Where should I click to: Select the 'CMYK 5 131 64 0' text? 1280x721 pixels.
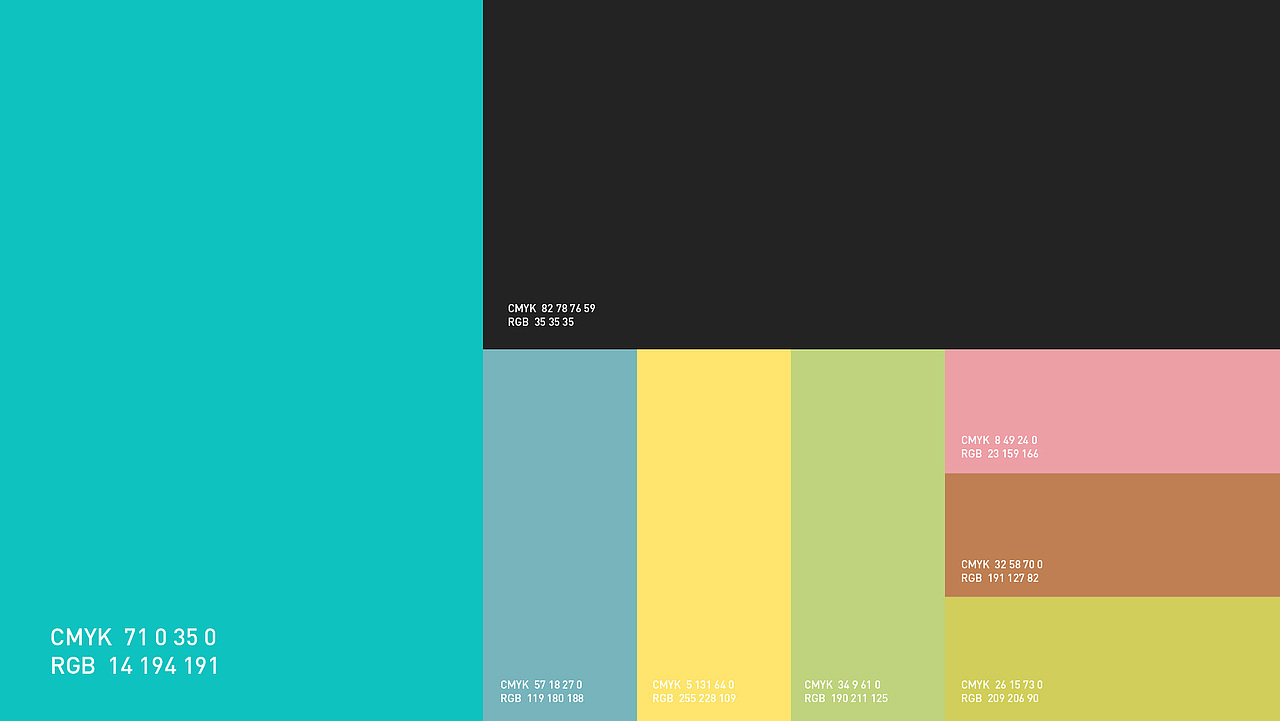tap(693, 685)
